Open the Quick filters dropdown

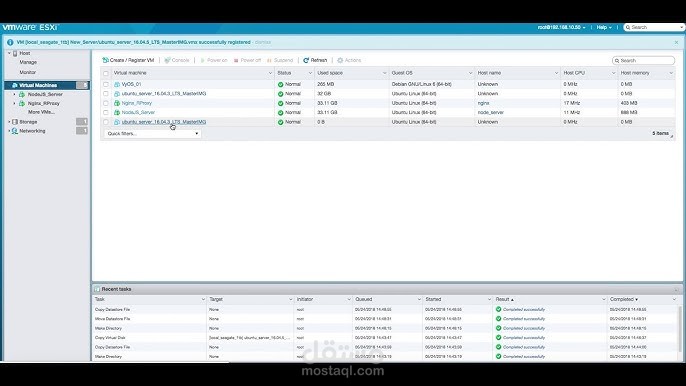(x=153, y=133)
